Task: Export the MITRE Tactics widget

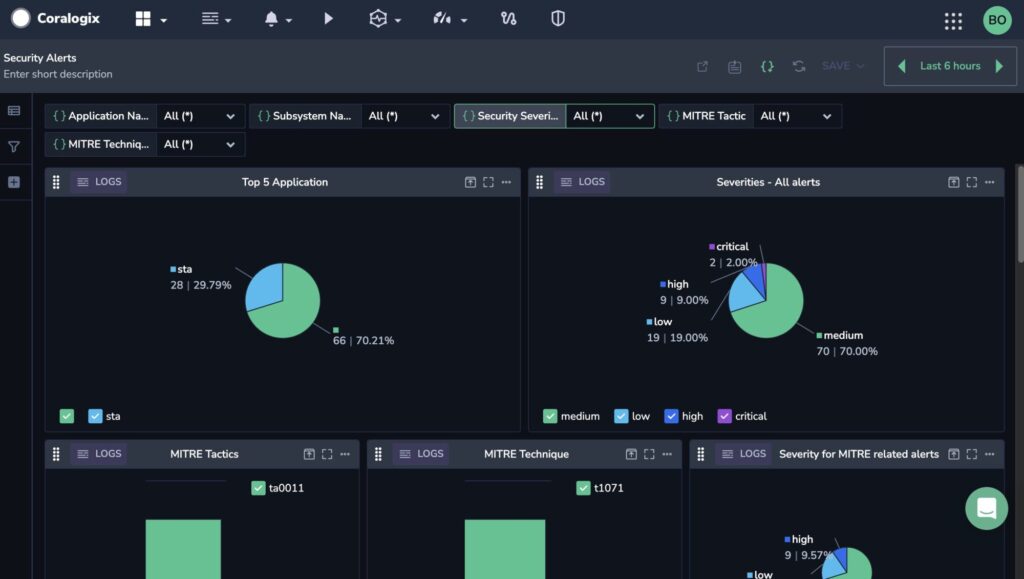Action: (x=309, y=454)
